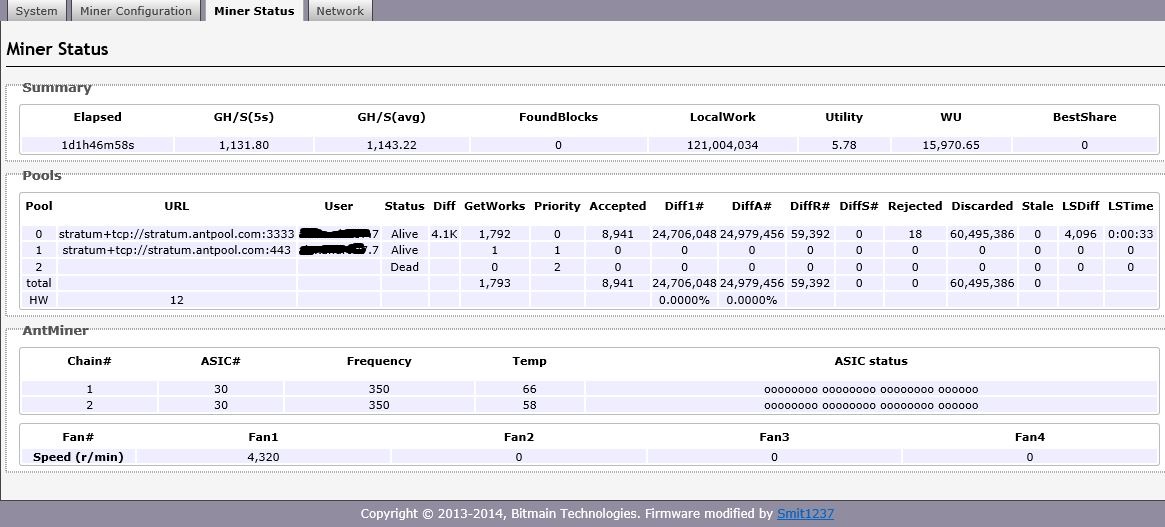Viewport: 1165px width, 527px height.
Task: Open the Miner Configuration tab
Action: (136, 11)
